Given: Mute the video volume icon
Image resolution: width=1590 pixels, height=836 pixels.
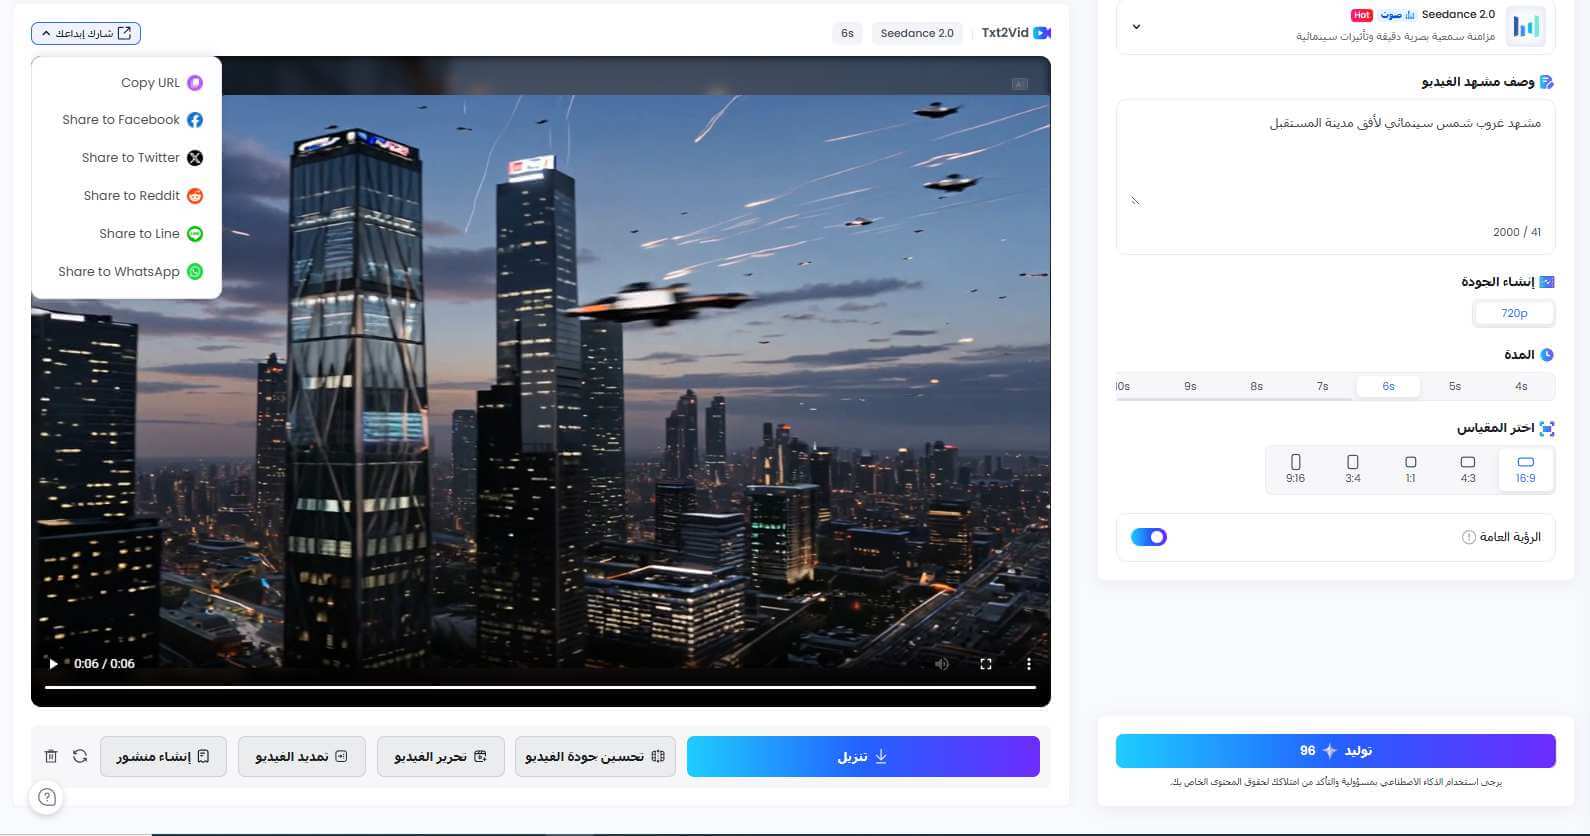Looking at the screenshot, I should [941, 664].
